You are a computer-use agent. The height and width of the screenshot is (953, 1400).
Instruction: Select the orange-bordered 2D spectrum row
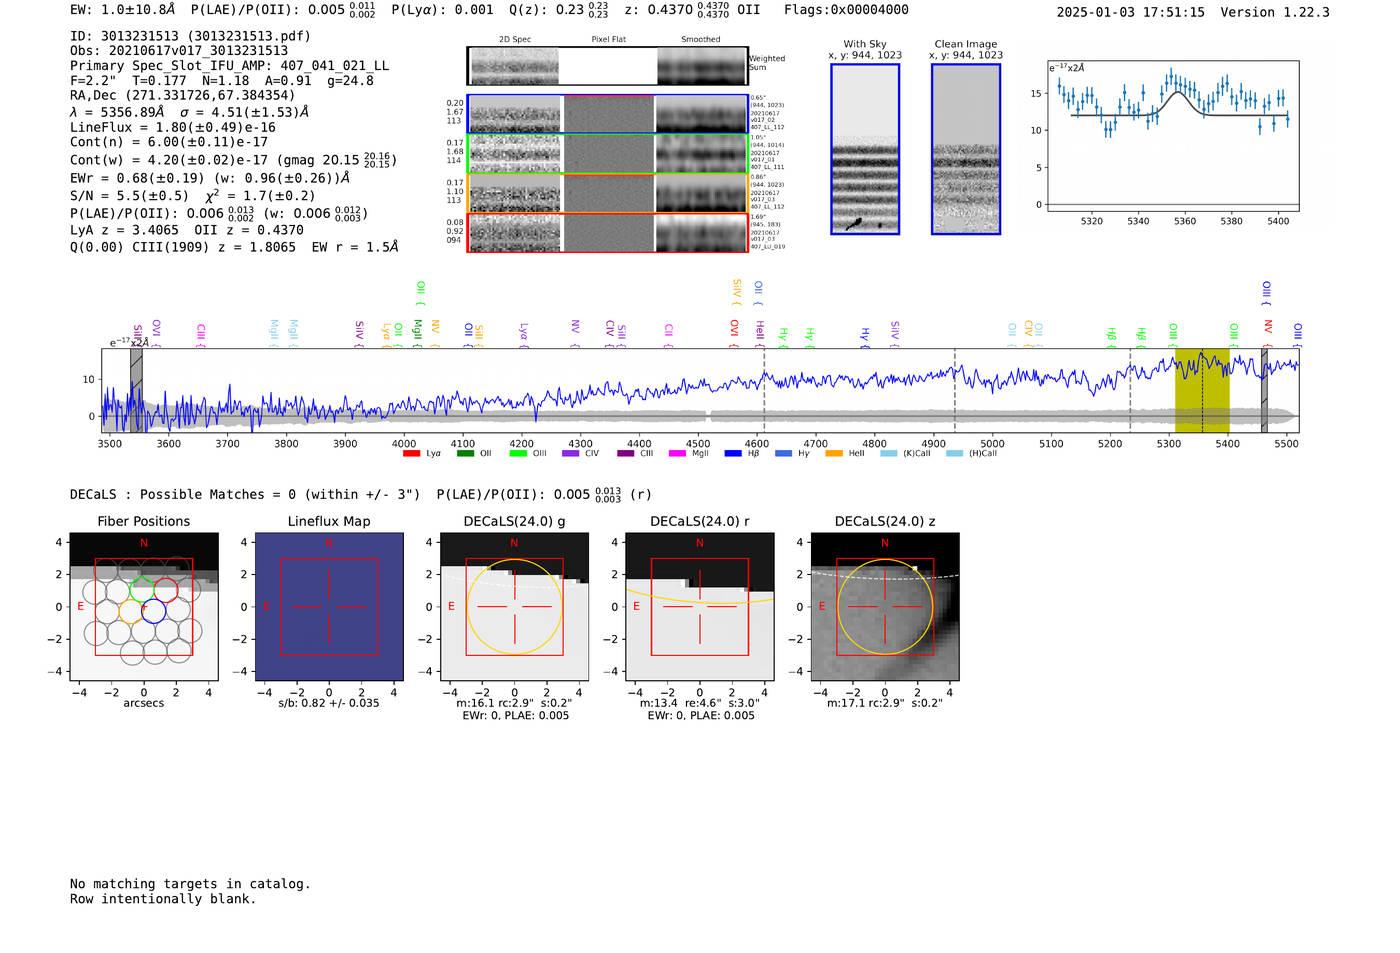point(608,192)
